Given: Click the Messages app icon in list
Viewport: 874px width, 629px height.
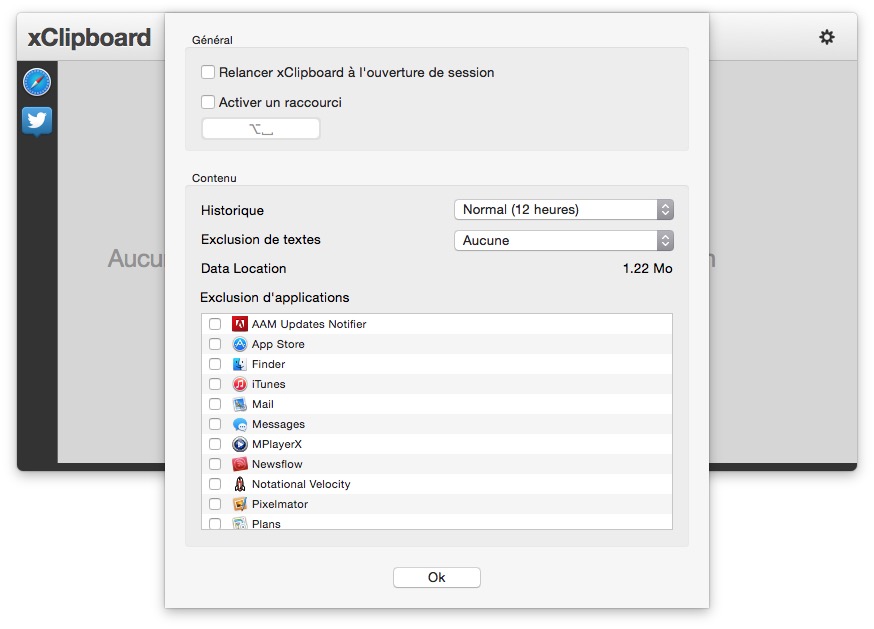Looking at the screenshot, I should point(240,424).
